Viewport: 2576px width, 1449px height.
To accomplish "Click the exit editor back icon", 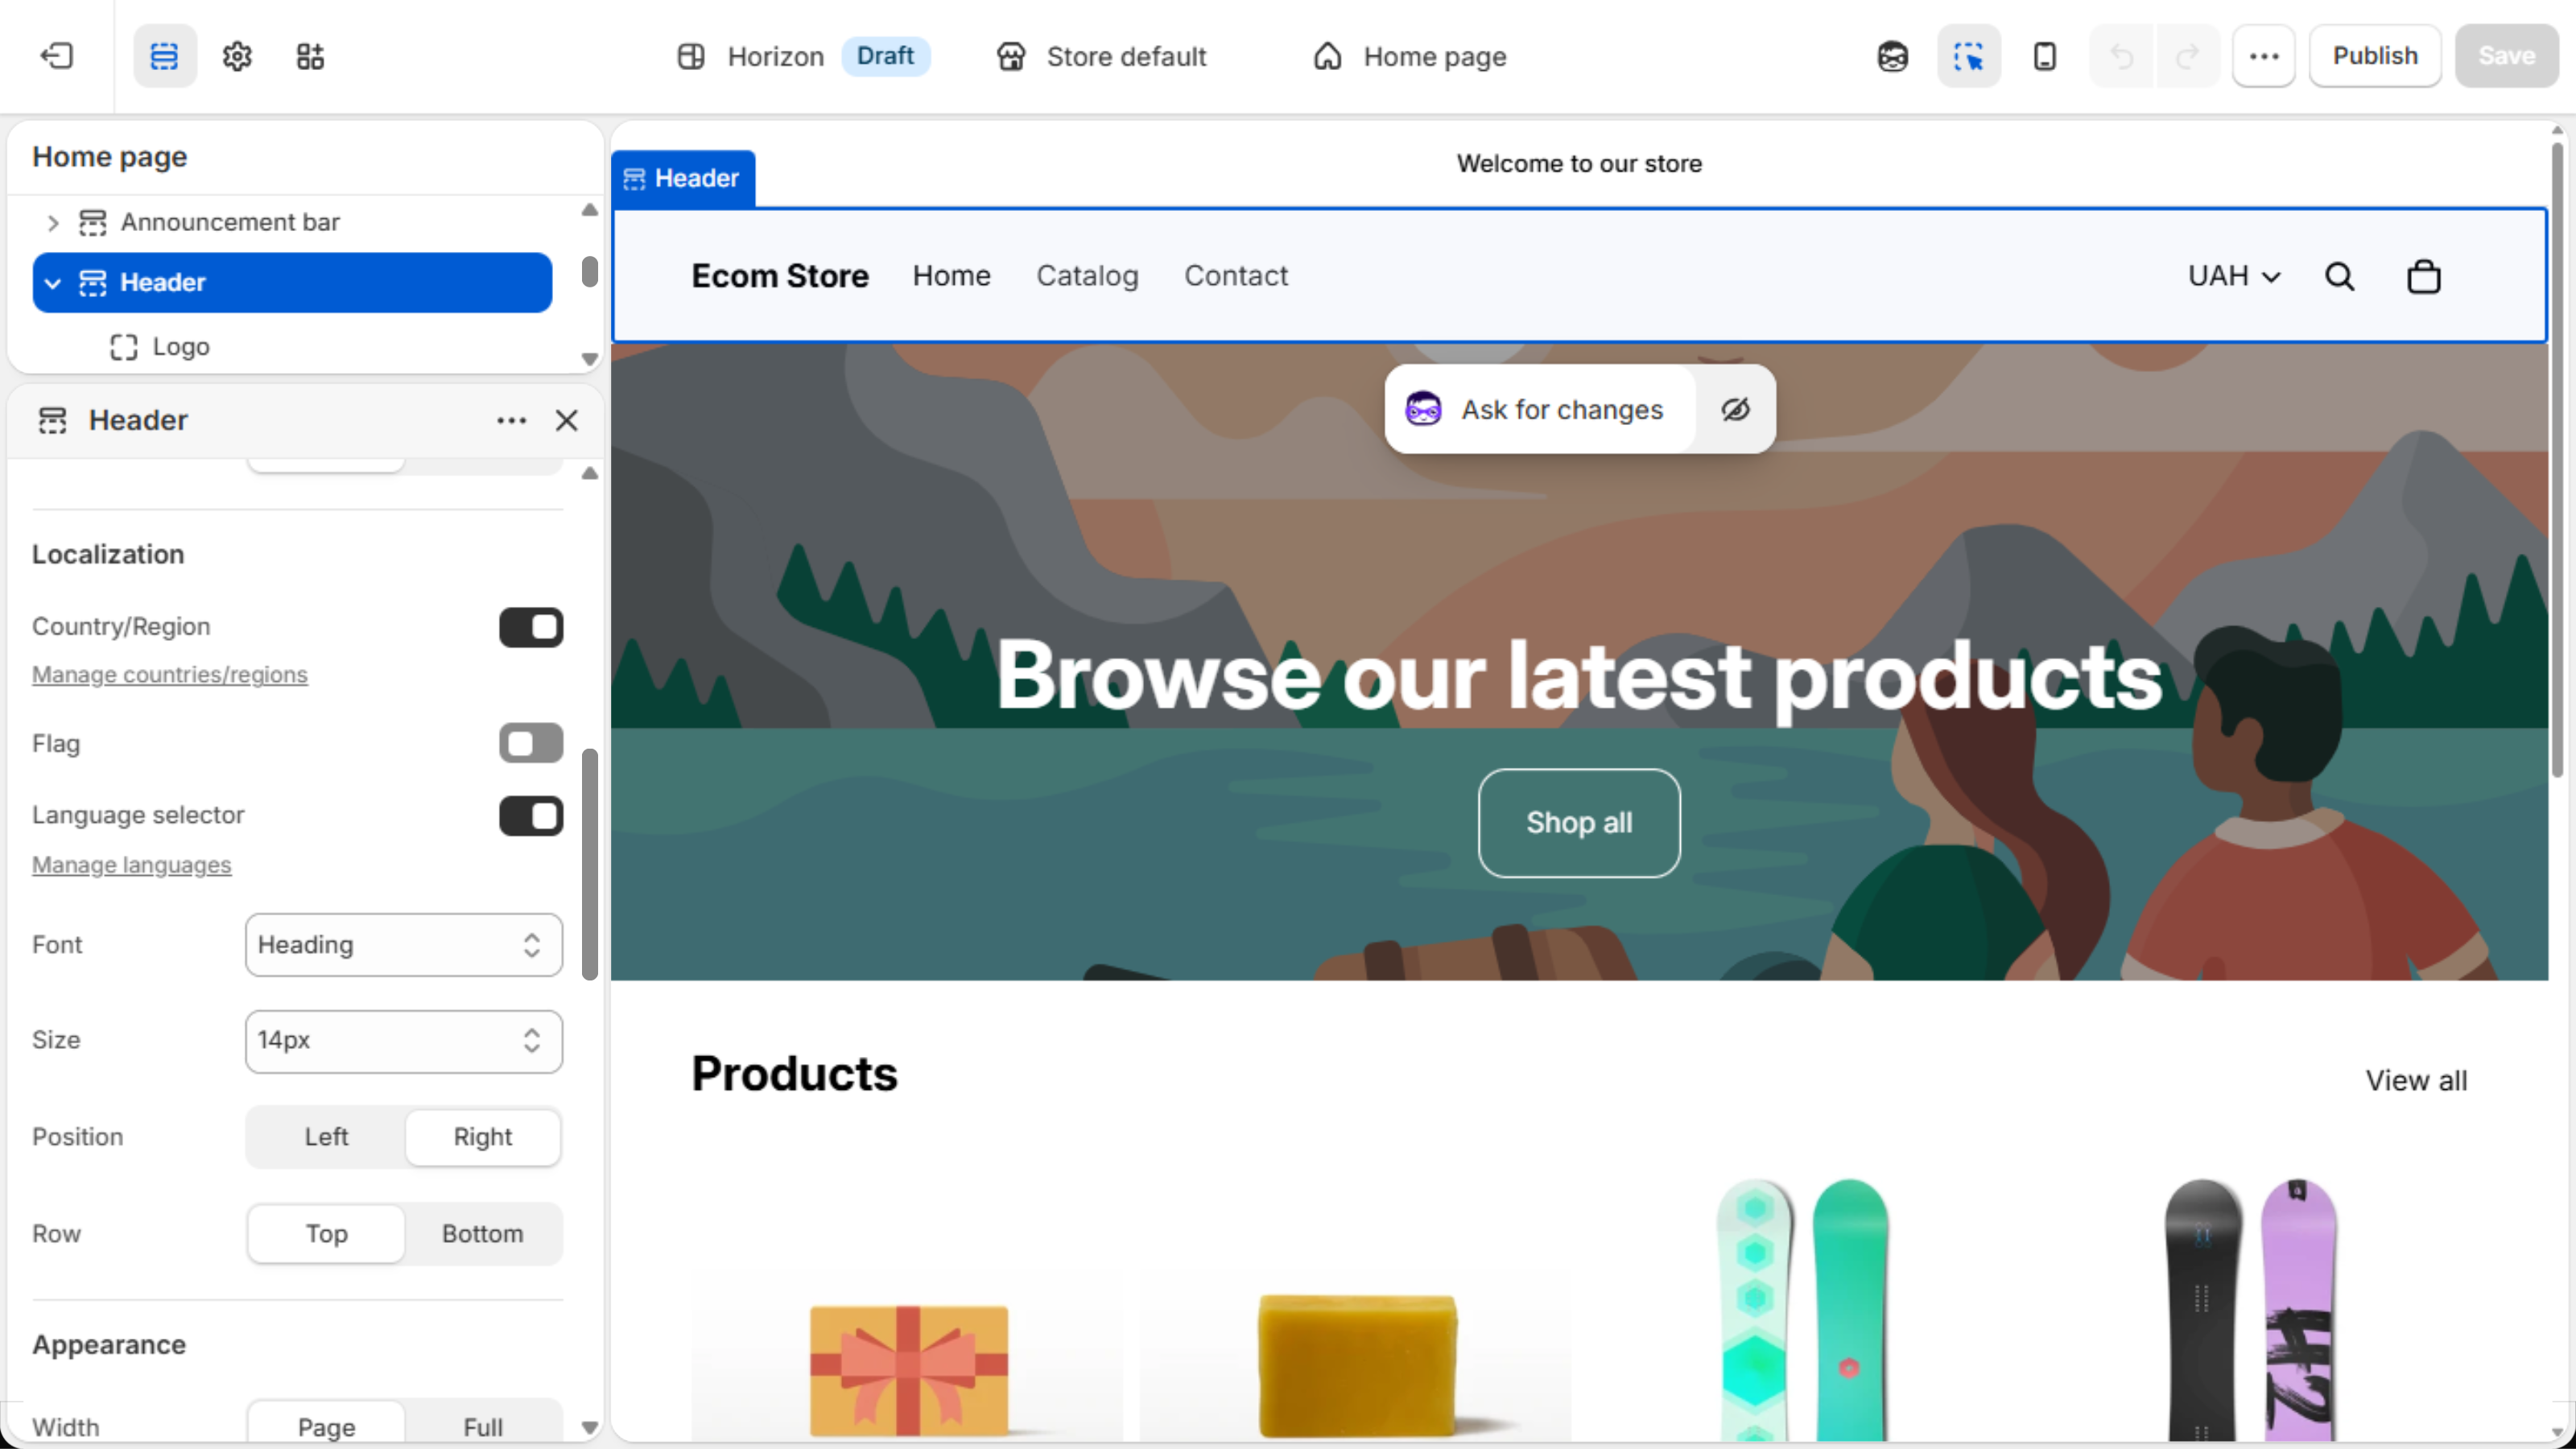I will 57,56.
